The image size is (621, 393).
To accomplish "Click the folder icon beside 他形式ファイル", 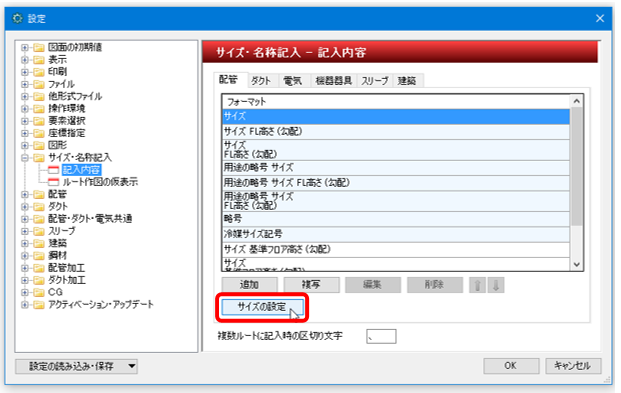I will pos(39,96).
